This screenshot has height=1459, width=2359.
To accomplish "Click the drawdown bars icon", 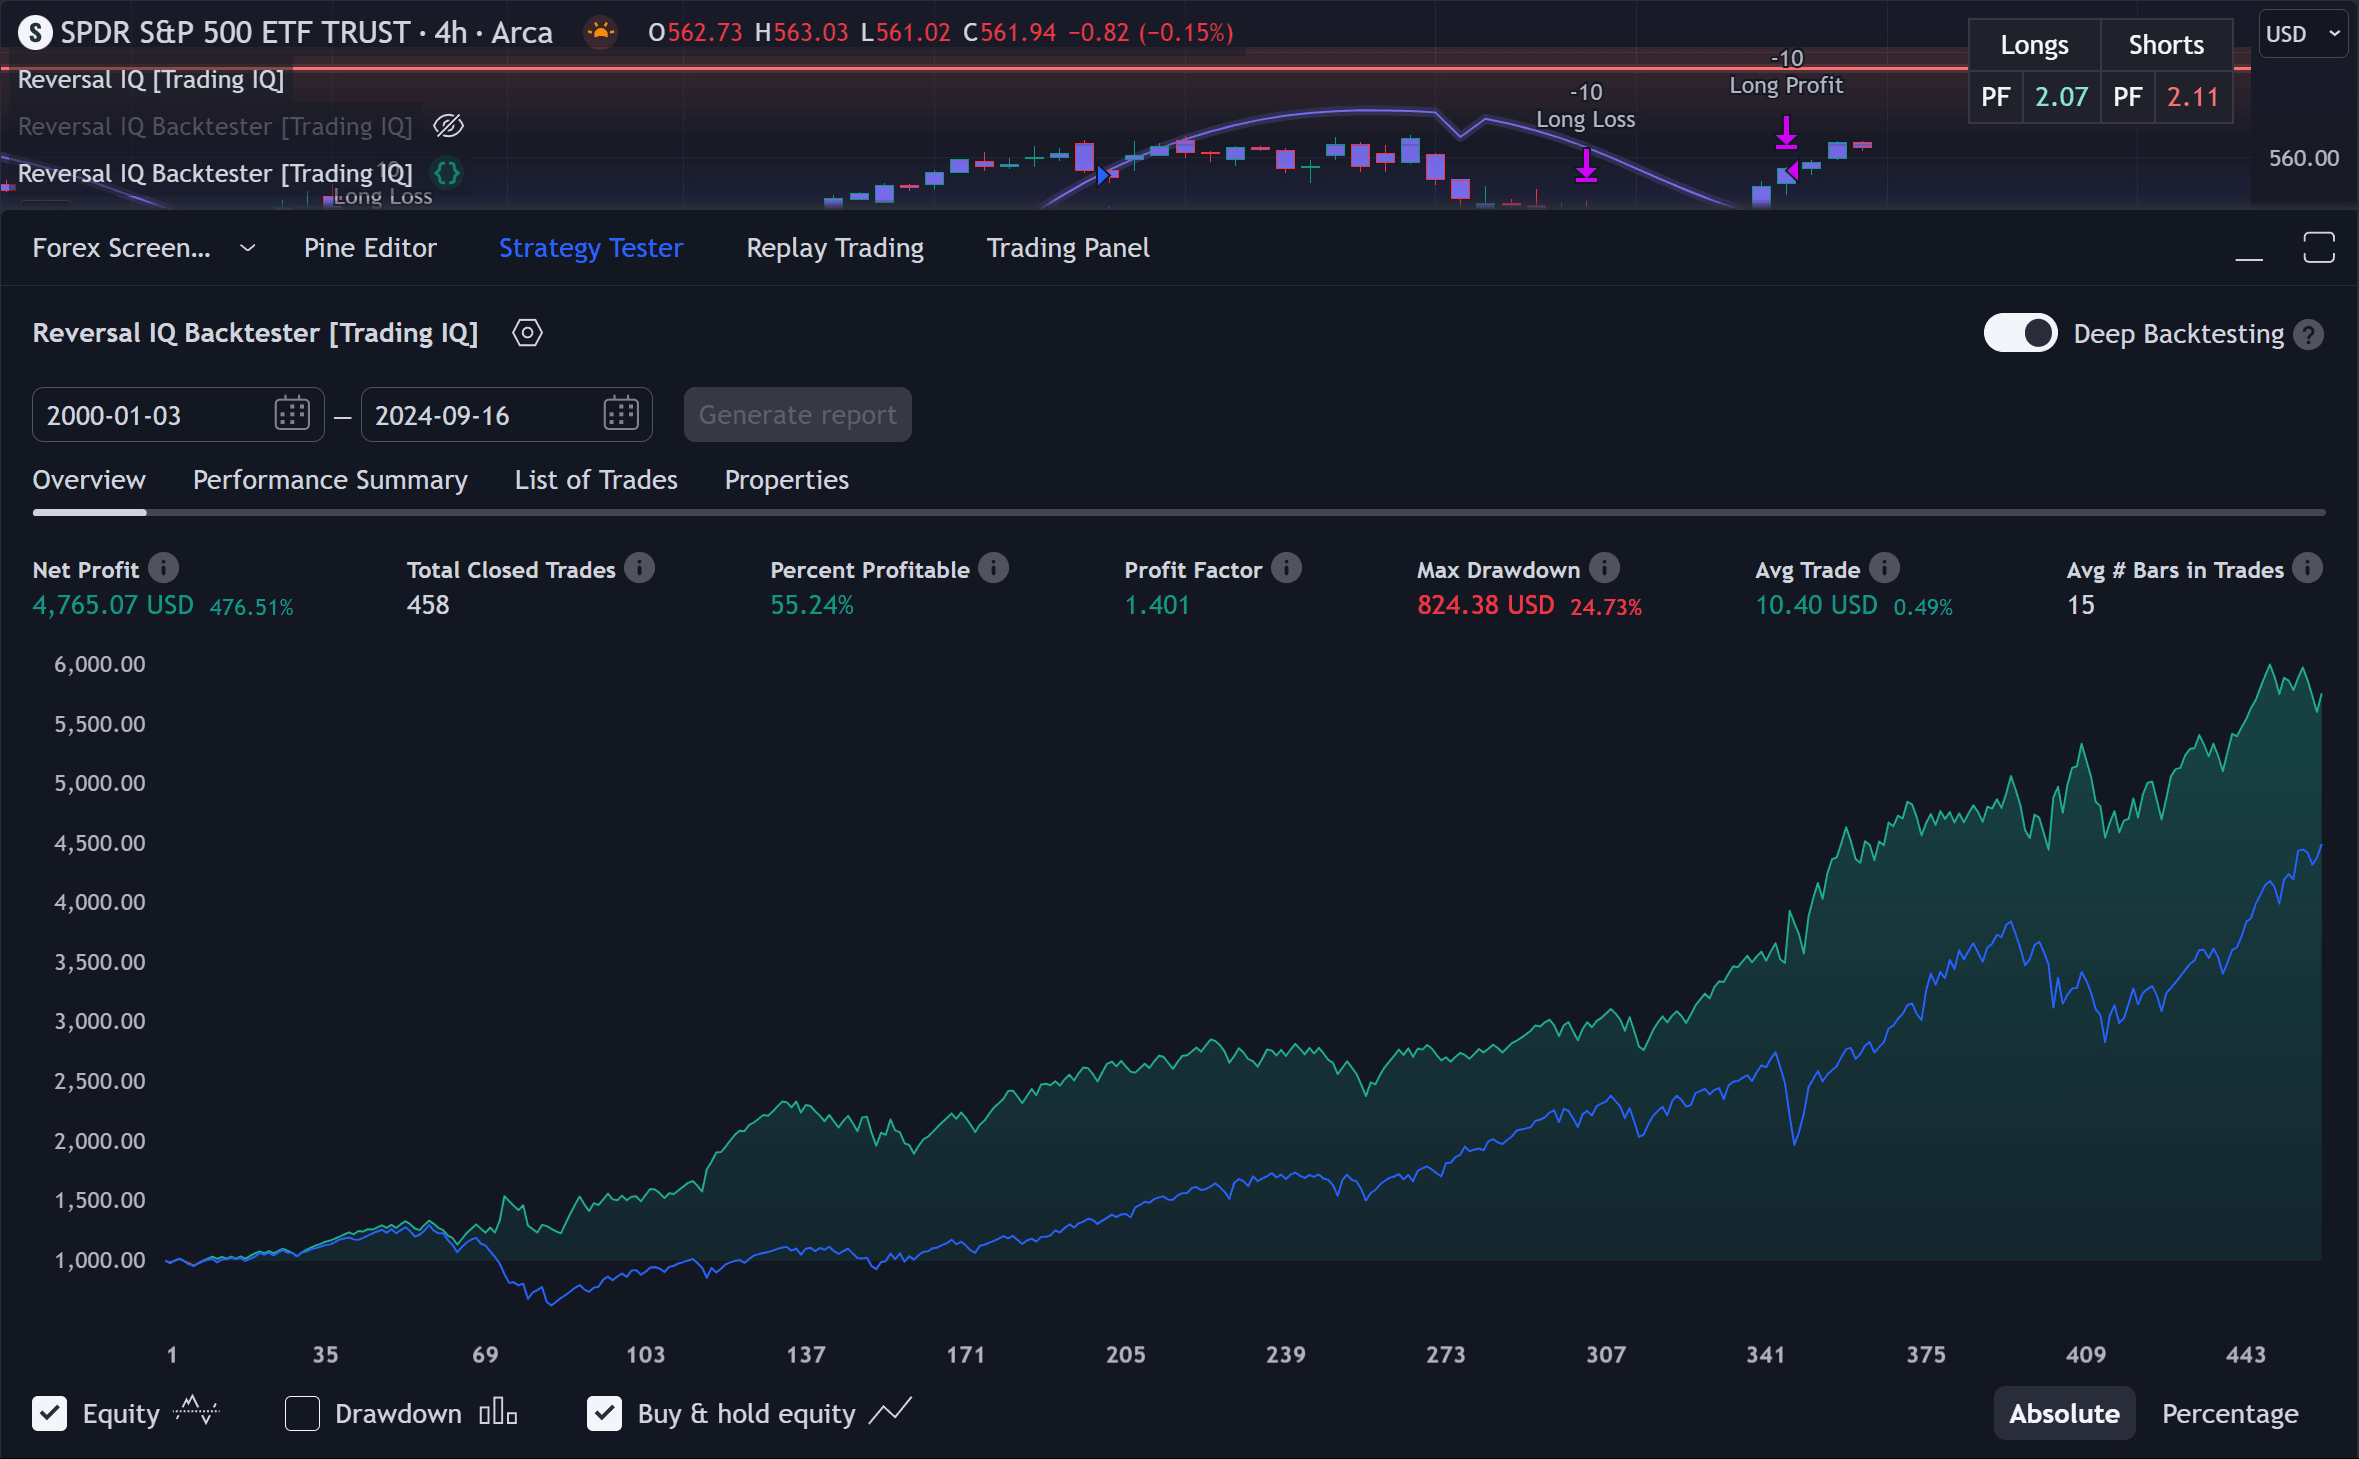I will pos(498,1412).
